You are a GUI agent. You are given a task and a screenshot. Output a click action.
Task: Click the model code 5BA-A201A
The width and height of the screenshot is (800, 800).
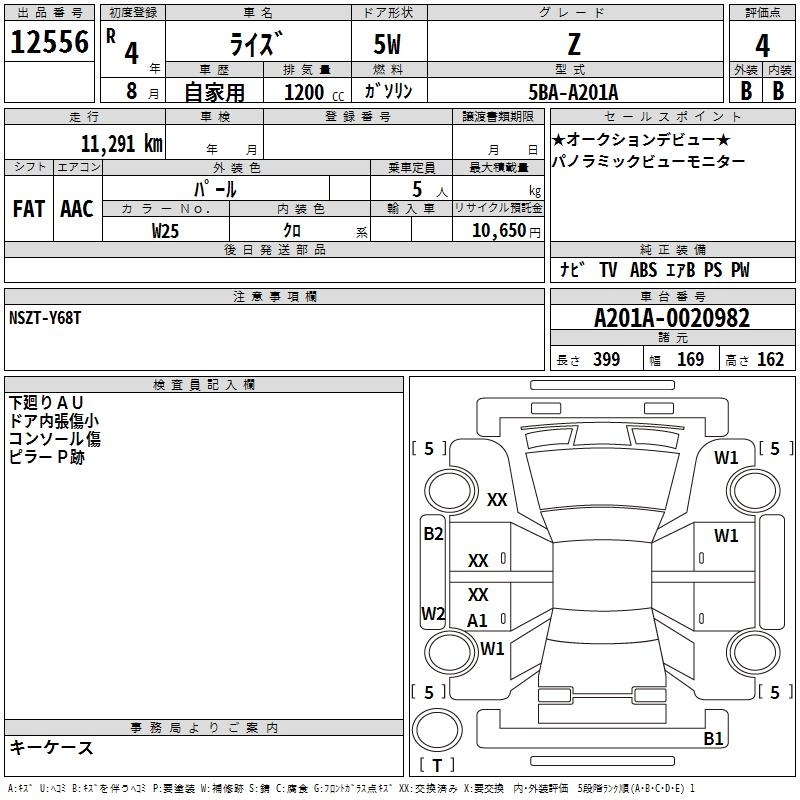tap(573, 92)
